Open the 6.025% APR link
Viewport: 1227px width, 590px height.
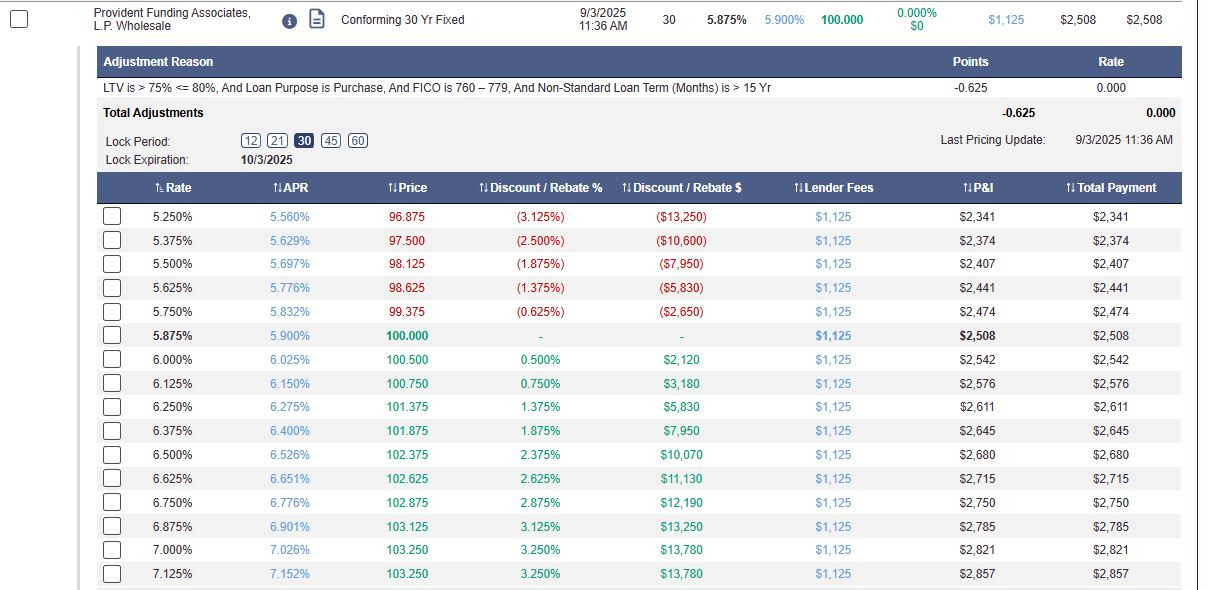tap(290, 360)
